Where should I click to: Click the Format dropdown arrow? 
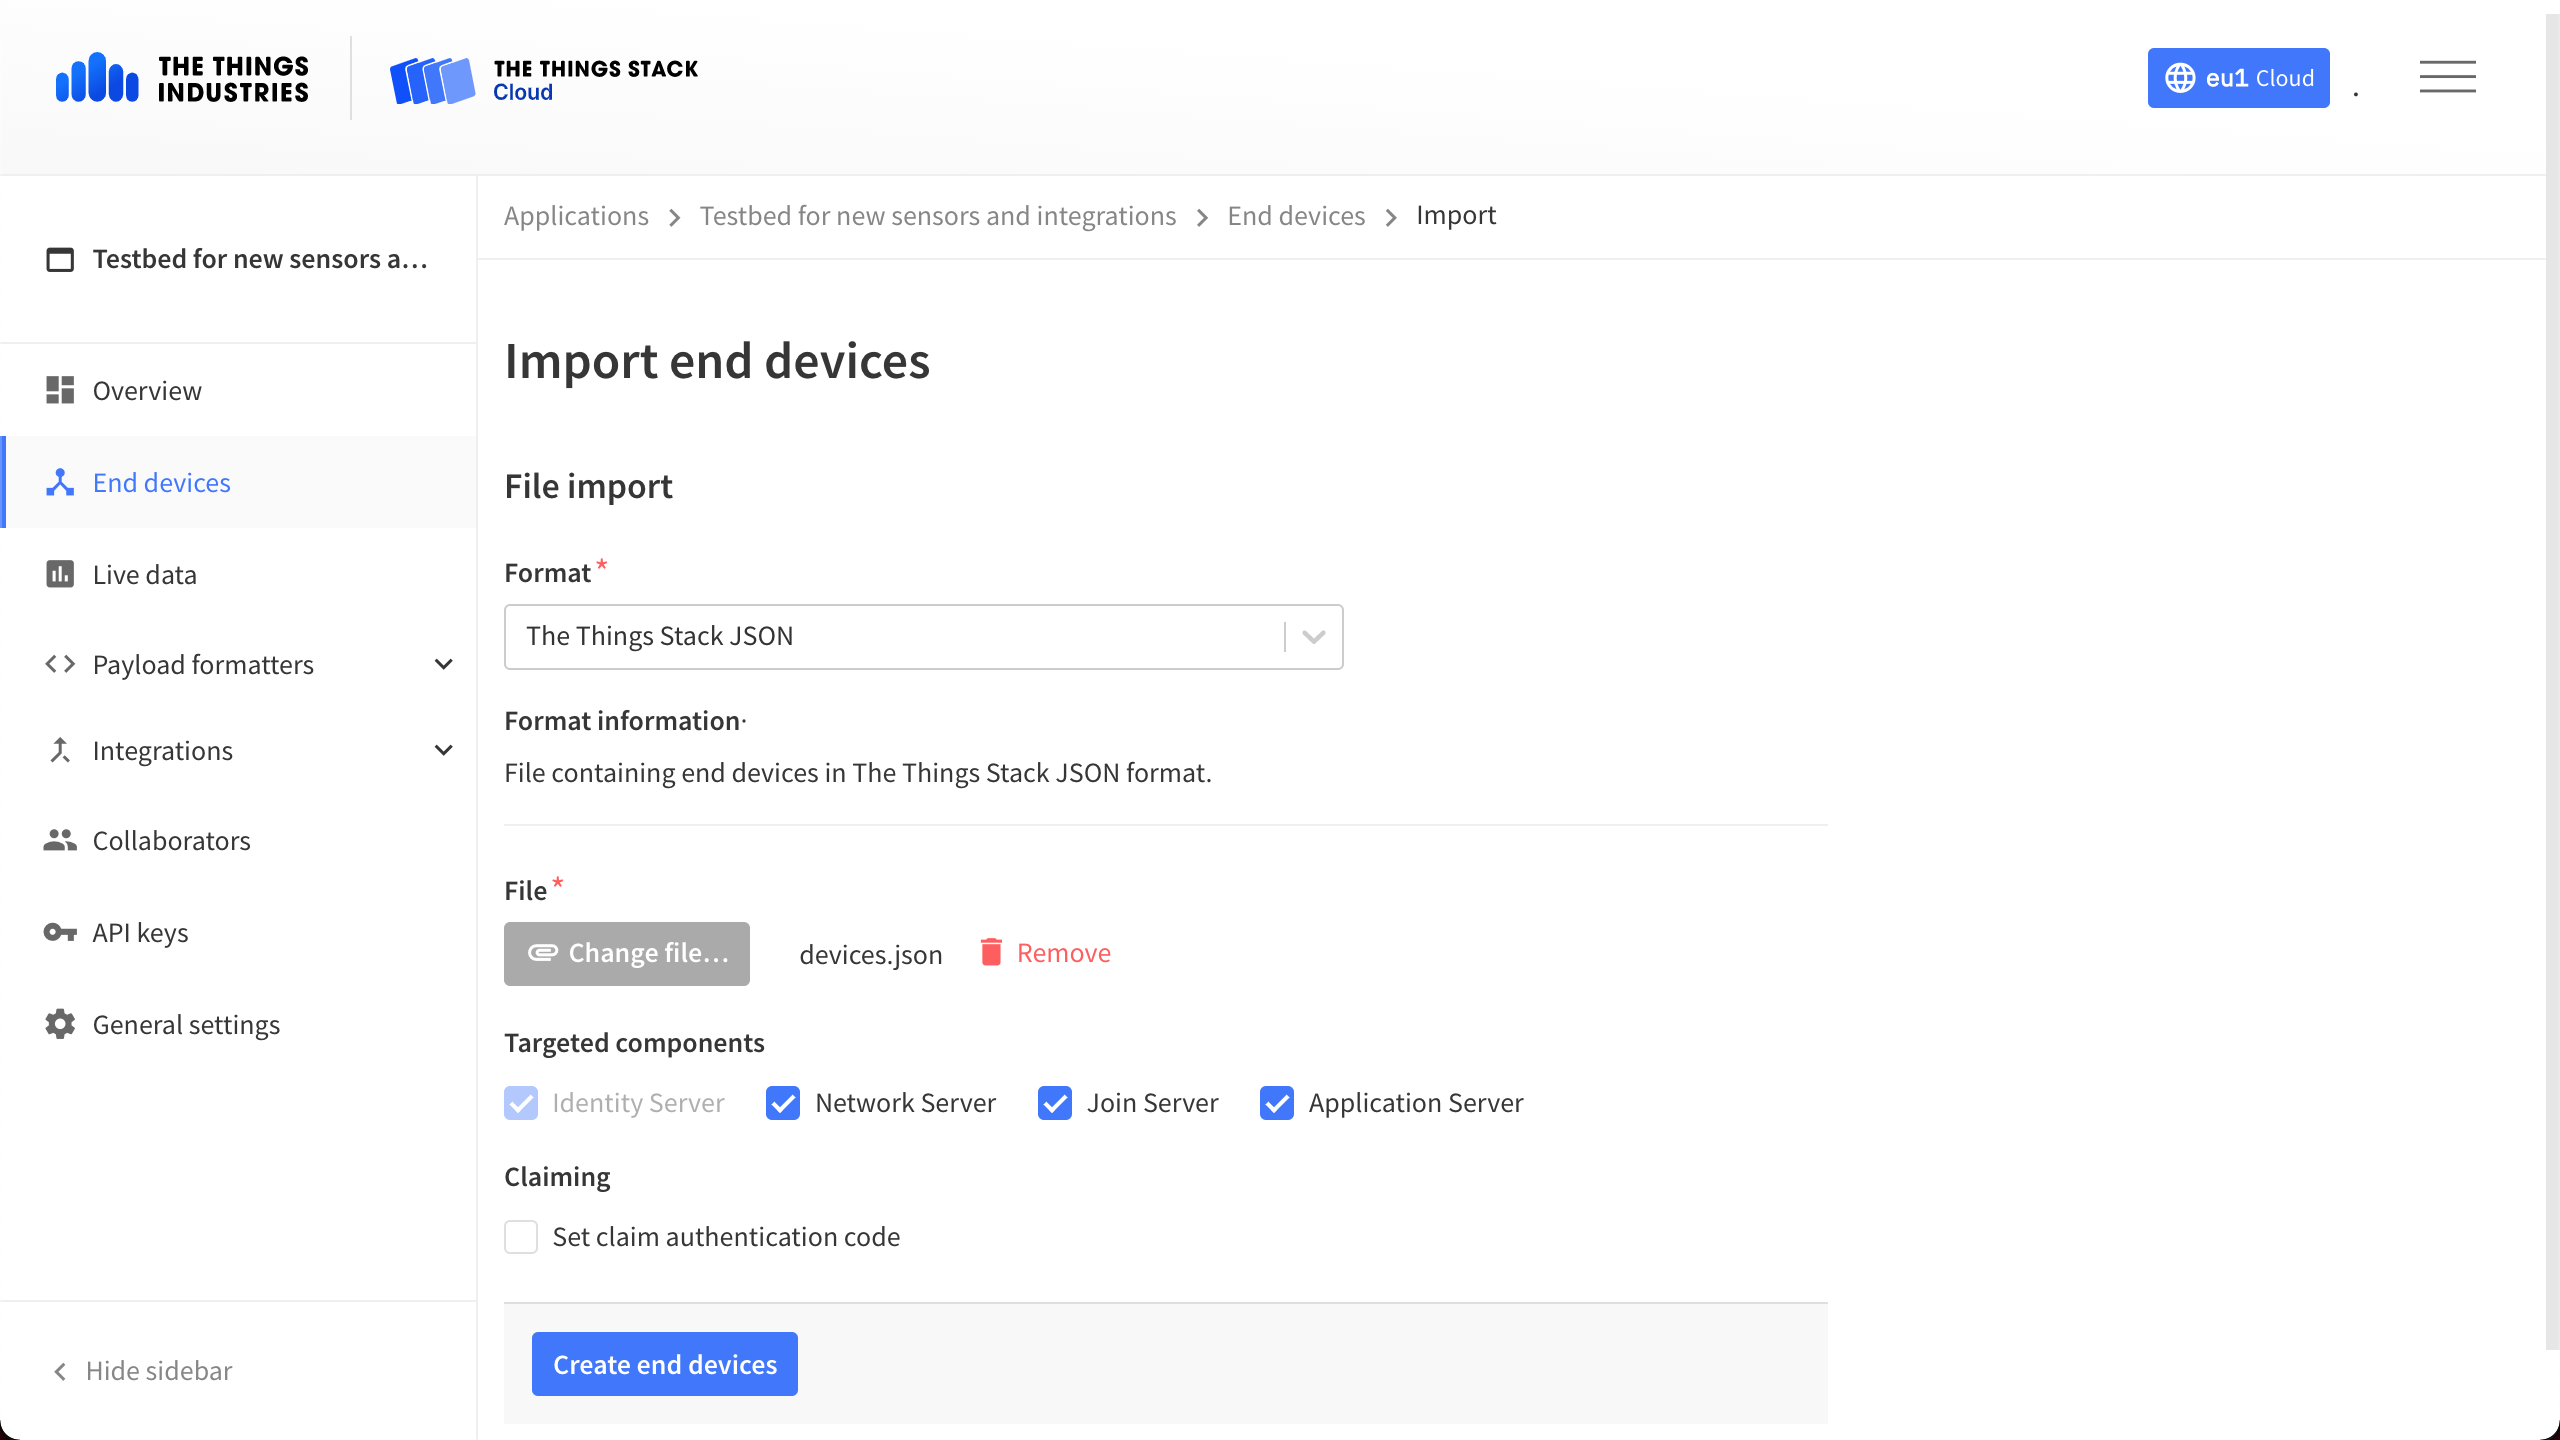(x=1314, y=636)
